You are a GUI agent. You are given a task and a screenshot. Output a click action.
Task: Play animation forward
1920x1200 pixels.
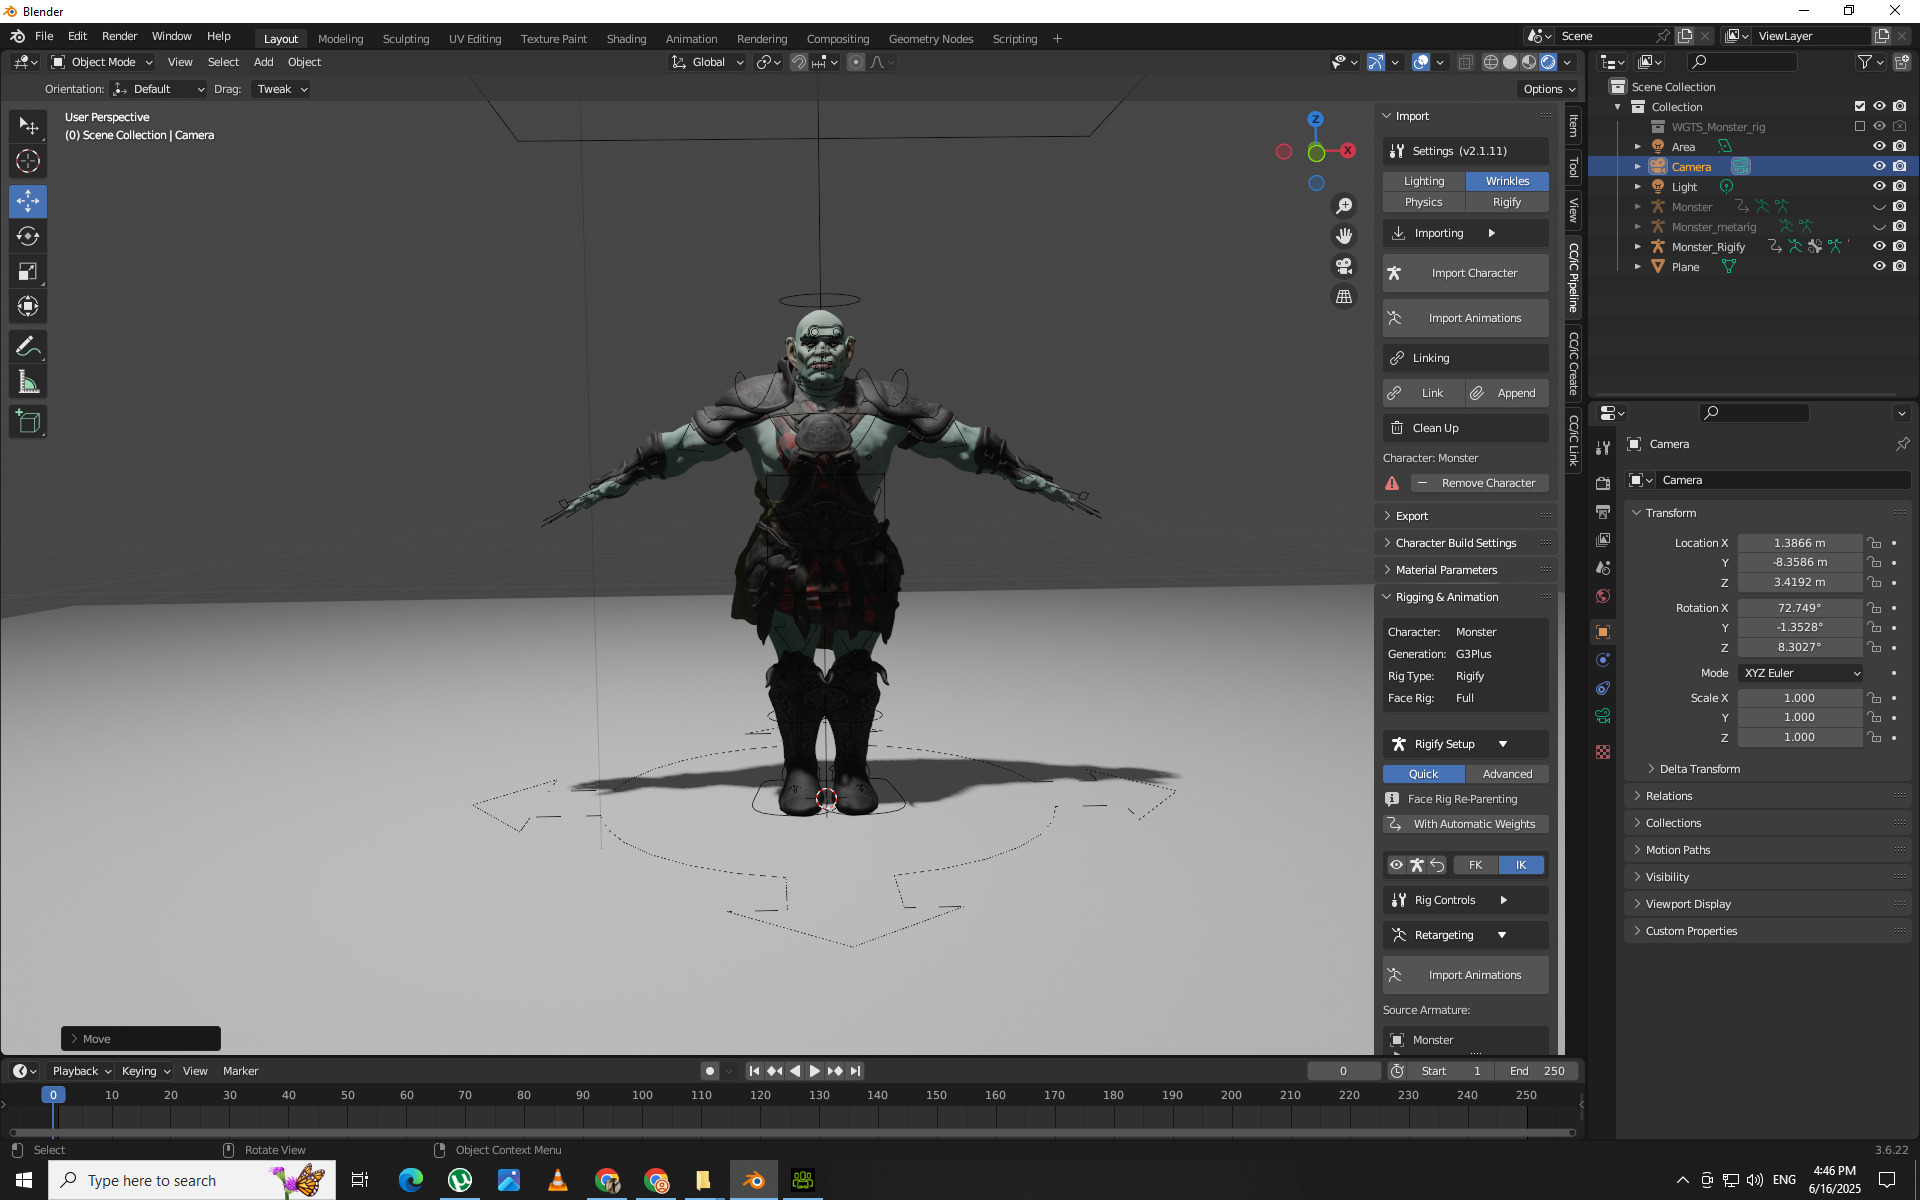click(x=815, y=1071)
